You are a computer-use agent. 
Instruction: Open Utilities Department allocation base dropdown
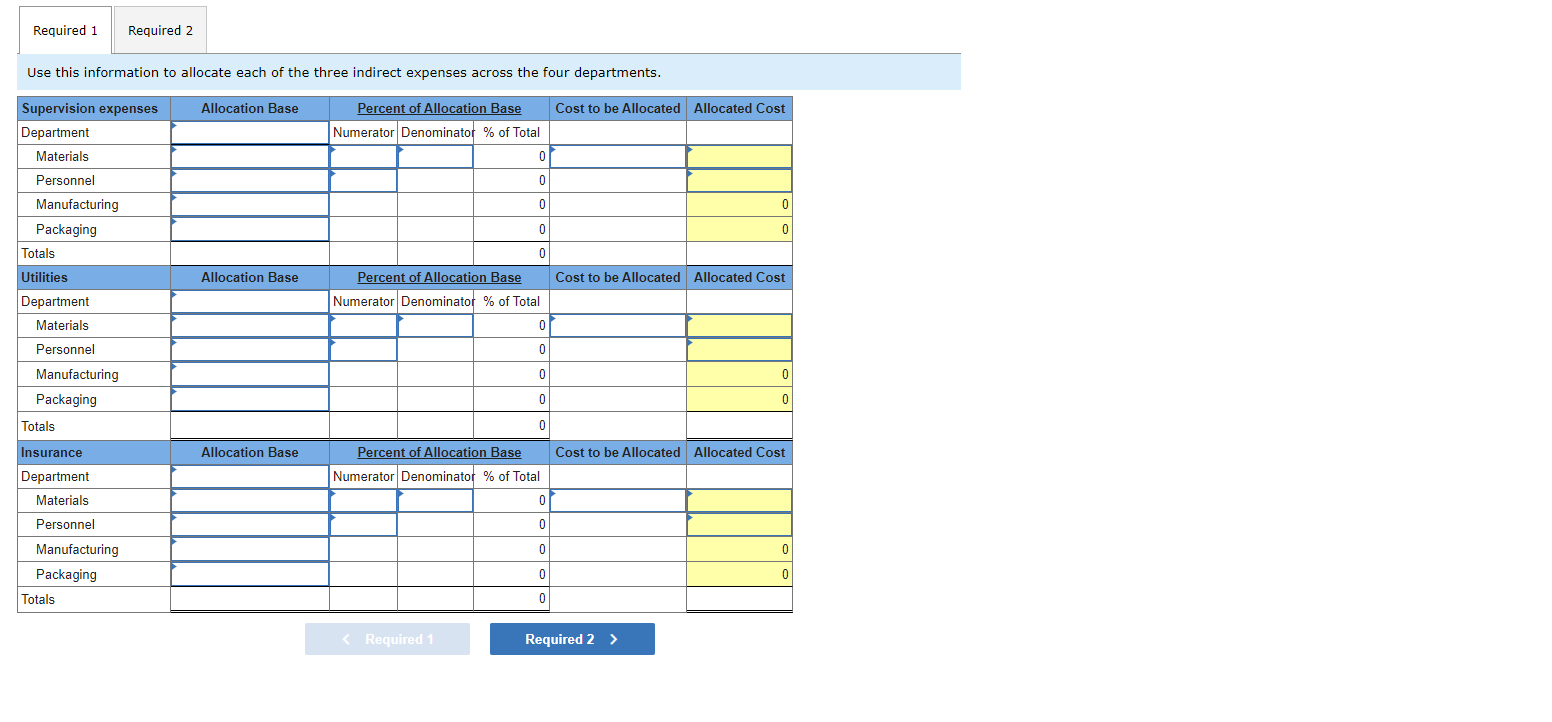tap(250, 301)
